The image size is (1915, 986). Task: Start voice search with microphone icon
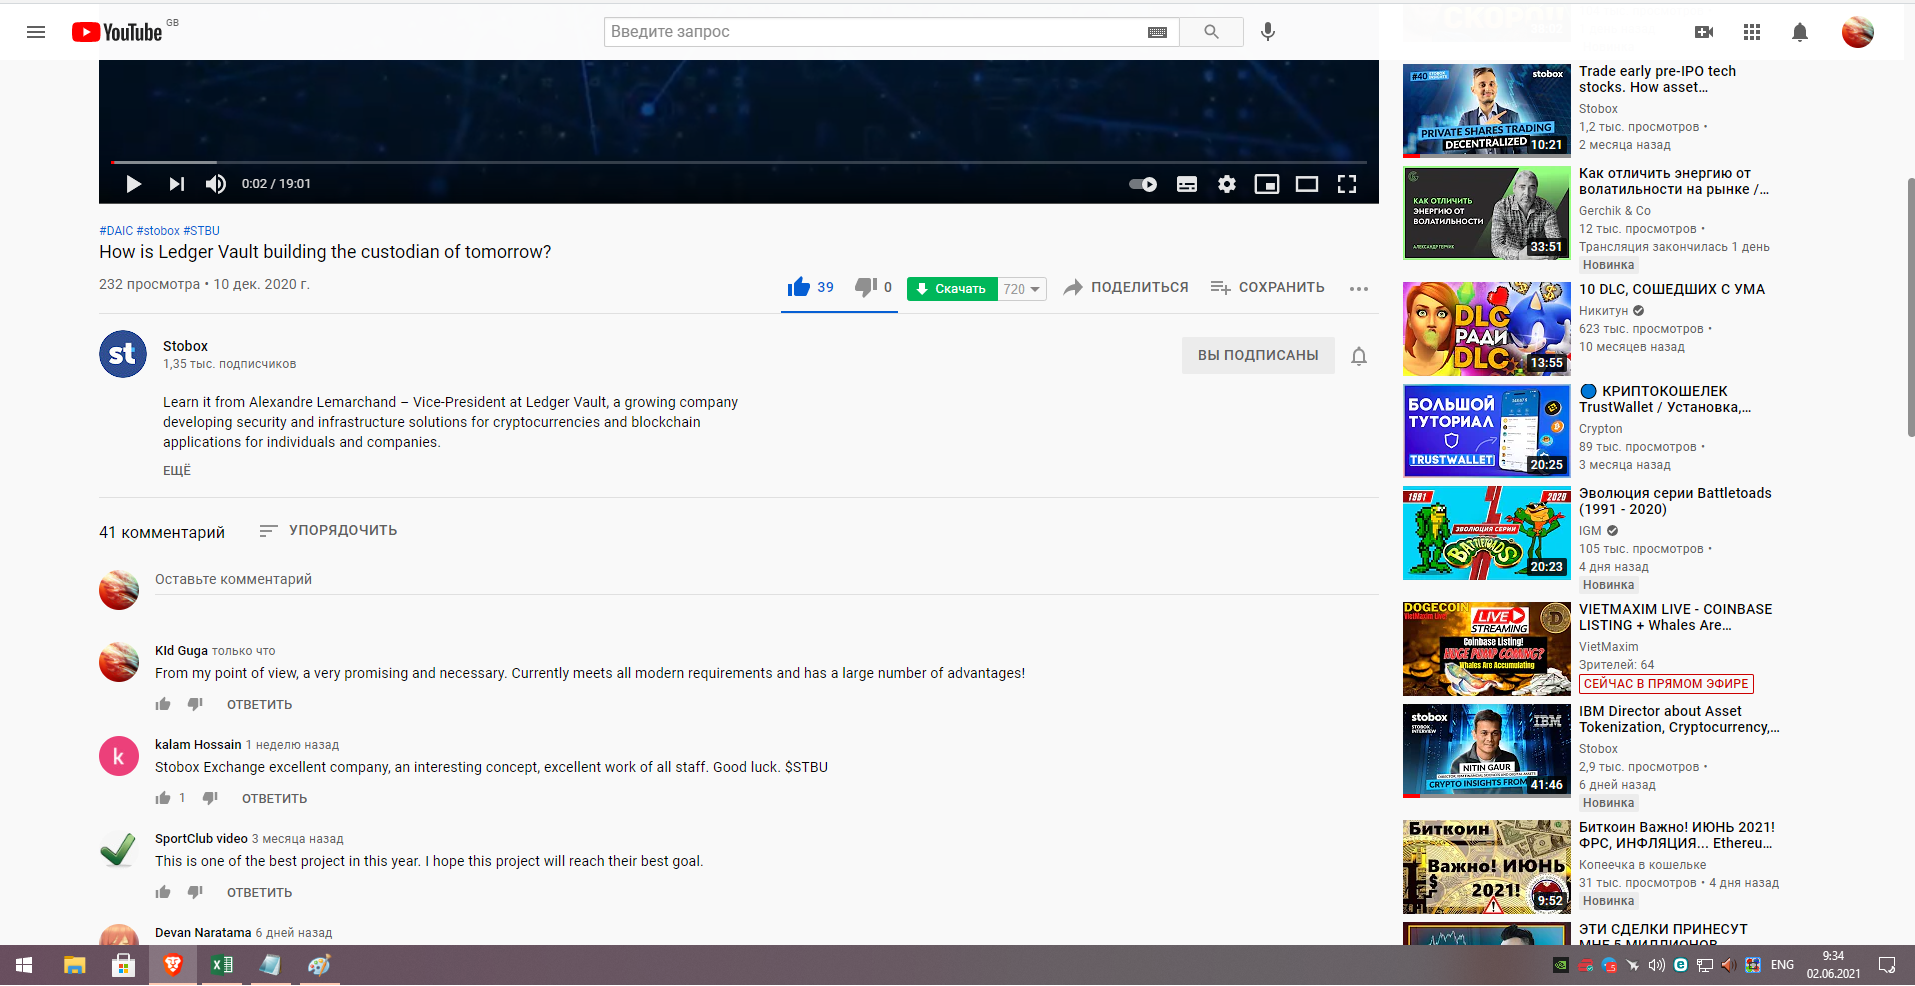click(x=1268, y=32)
